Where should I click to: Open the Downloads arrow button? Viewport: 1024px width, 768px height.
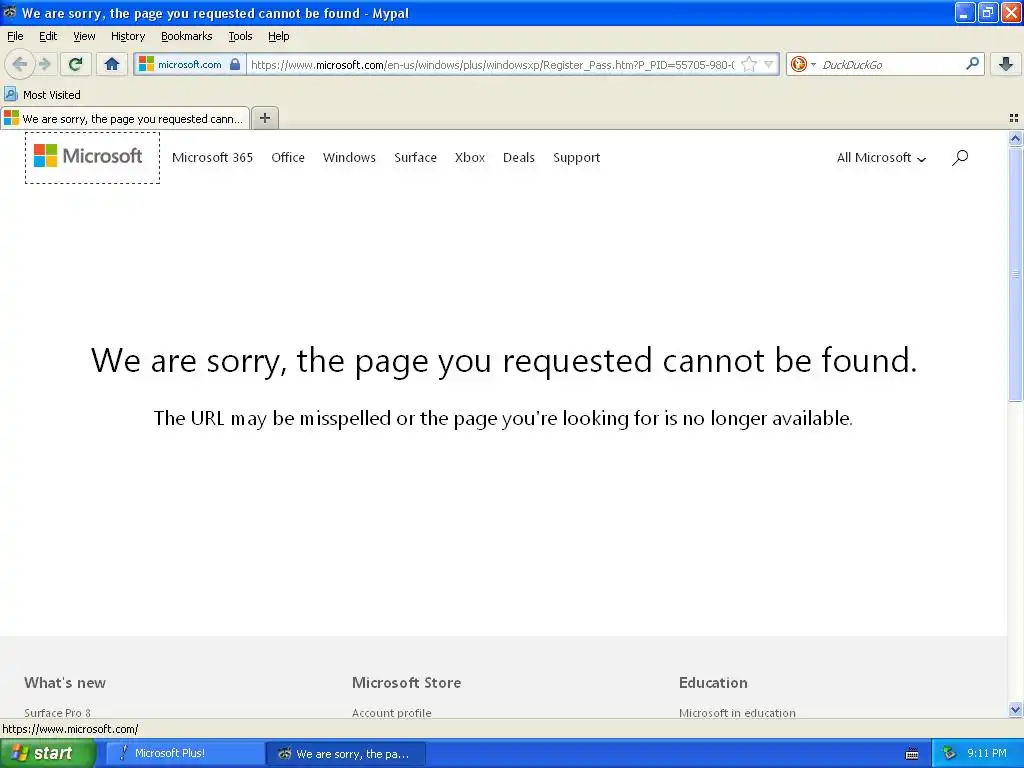point(1006,64)
